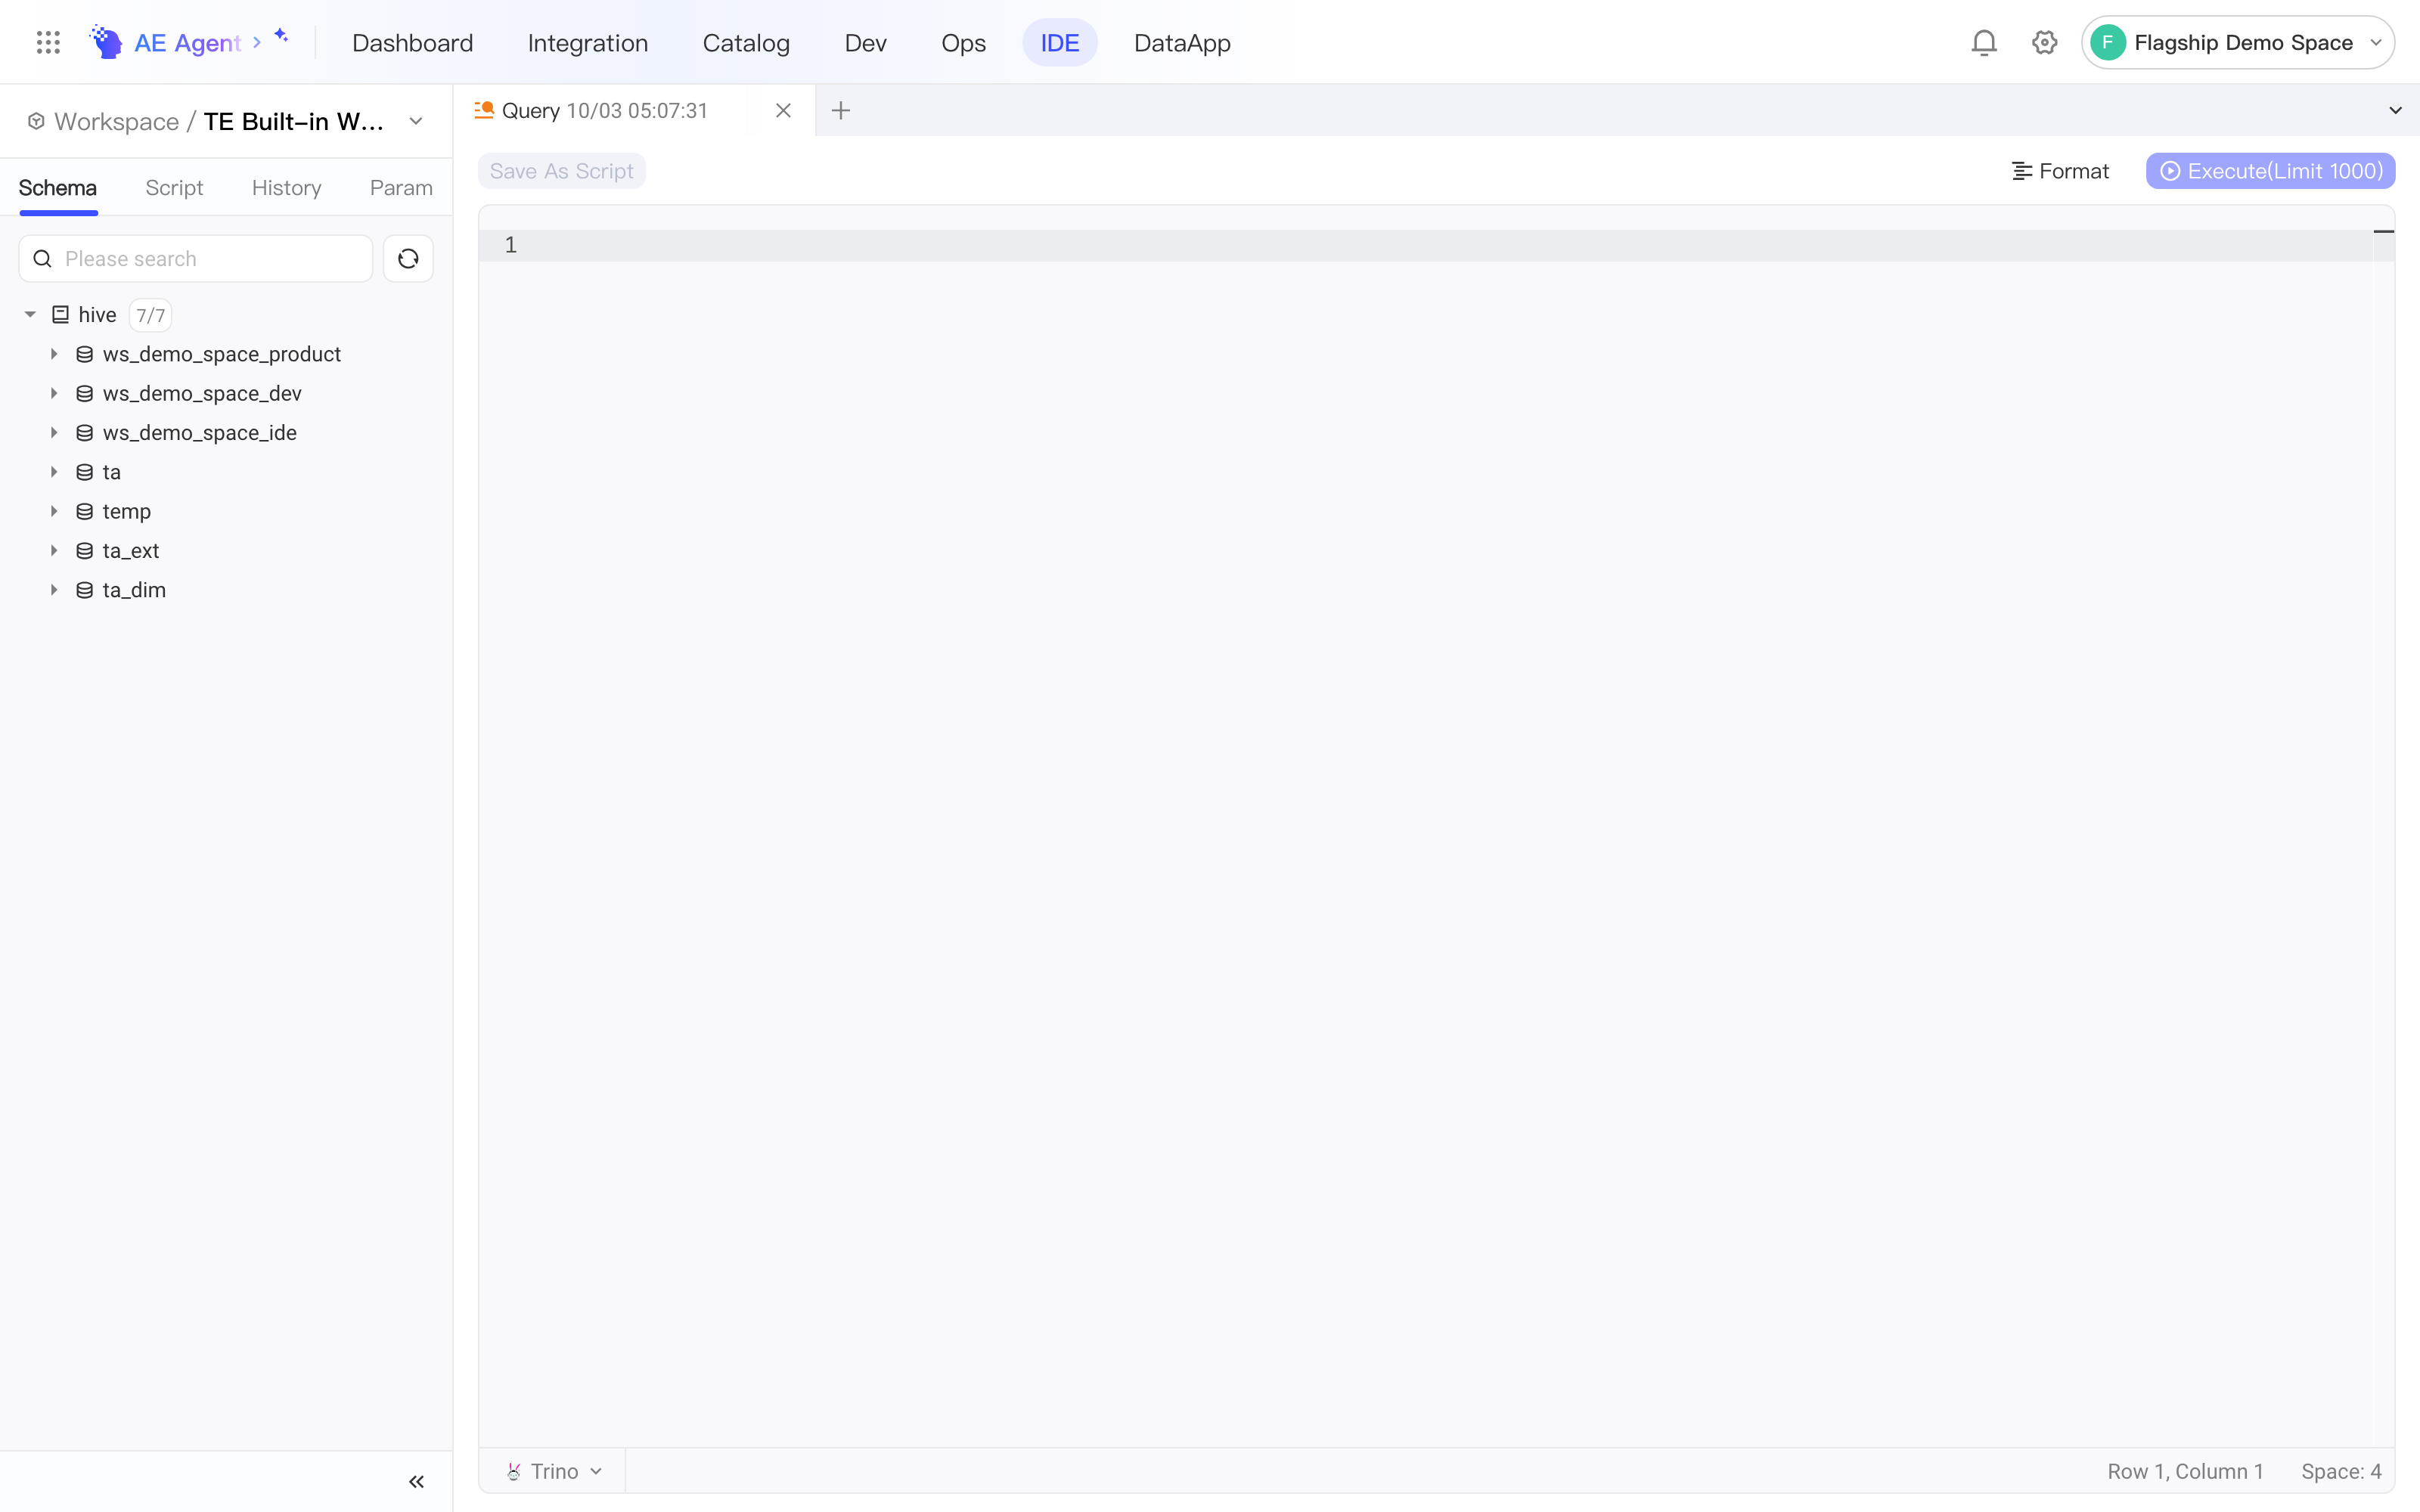The height and width of the screenshot is (1512, 2420).
Task: Open the settings gear icon
Action: [2044, 42]
